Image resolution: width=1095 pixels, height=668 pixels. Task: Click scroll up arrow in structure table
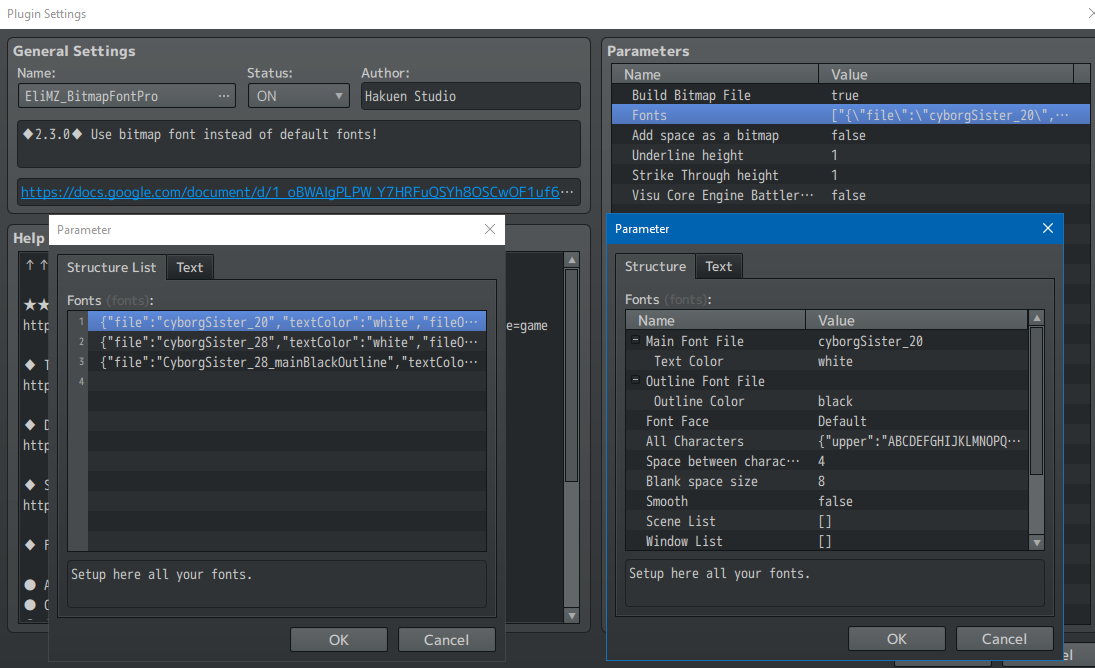(x=1037, y=318)
